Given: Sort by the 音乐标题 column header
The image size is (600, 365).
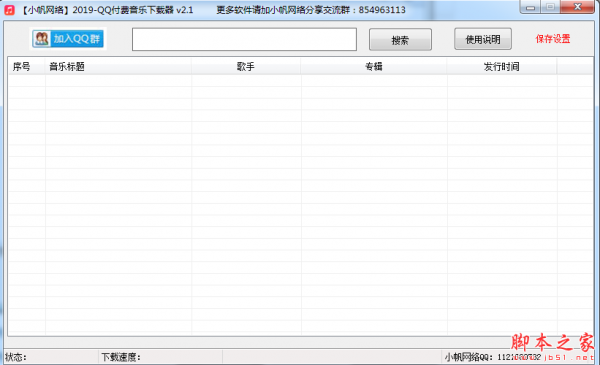Looking at the screenshot, I should [x=118, y=67].
